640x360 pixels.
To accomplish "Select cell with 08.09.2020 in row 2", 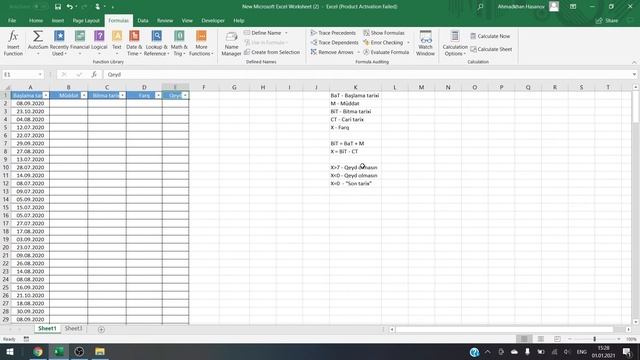I will coord(30,103).
